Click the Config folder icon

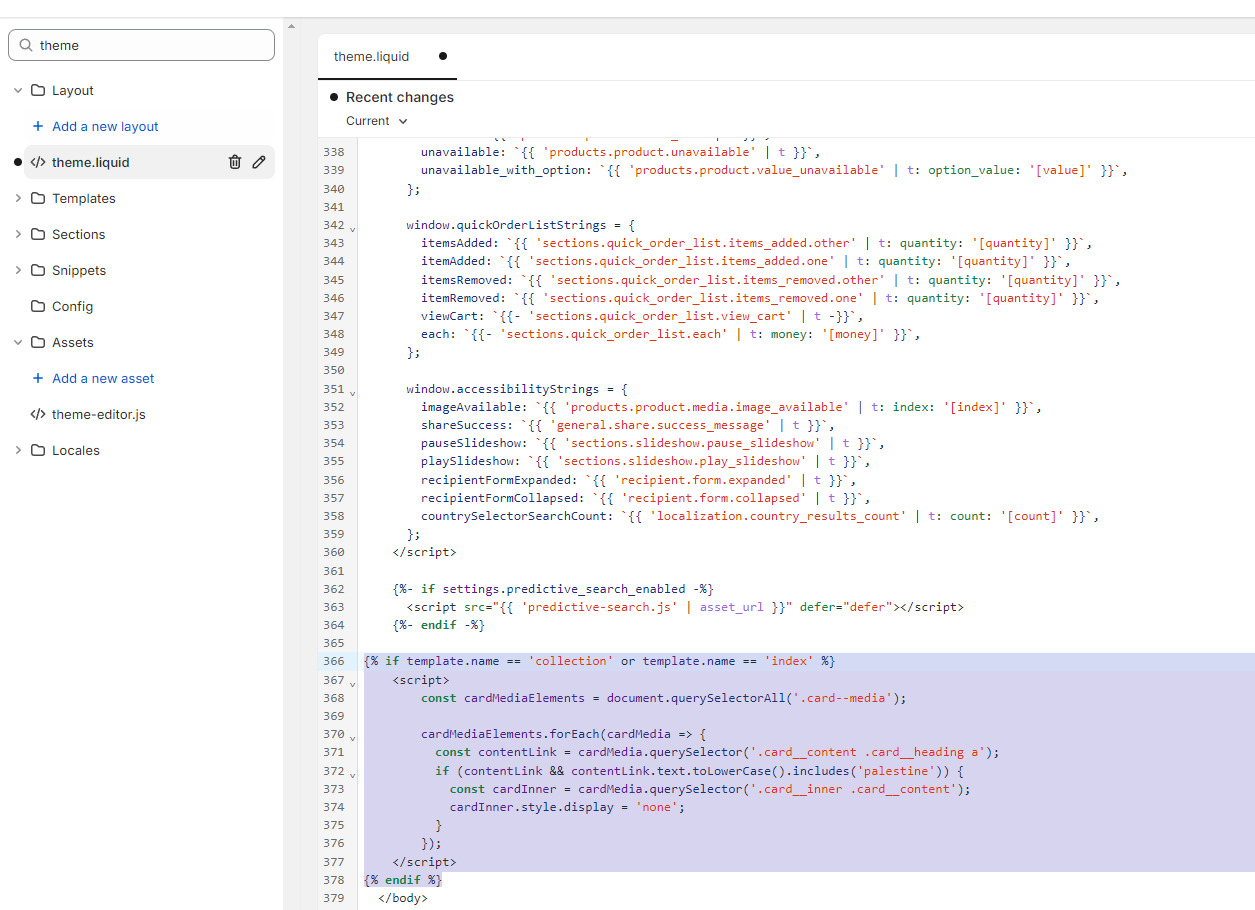click(x=38, y=306)
